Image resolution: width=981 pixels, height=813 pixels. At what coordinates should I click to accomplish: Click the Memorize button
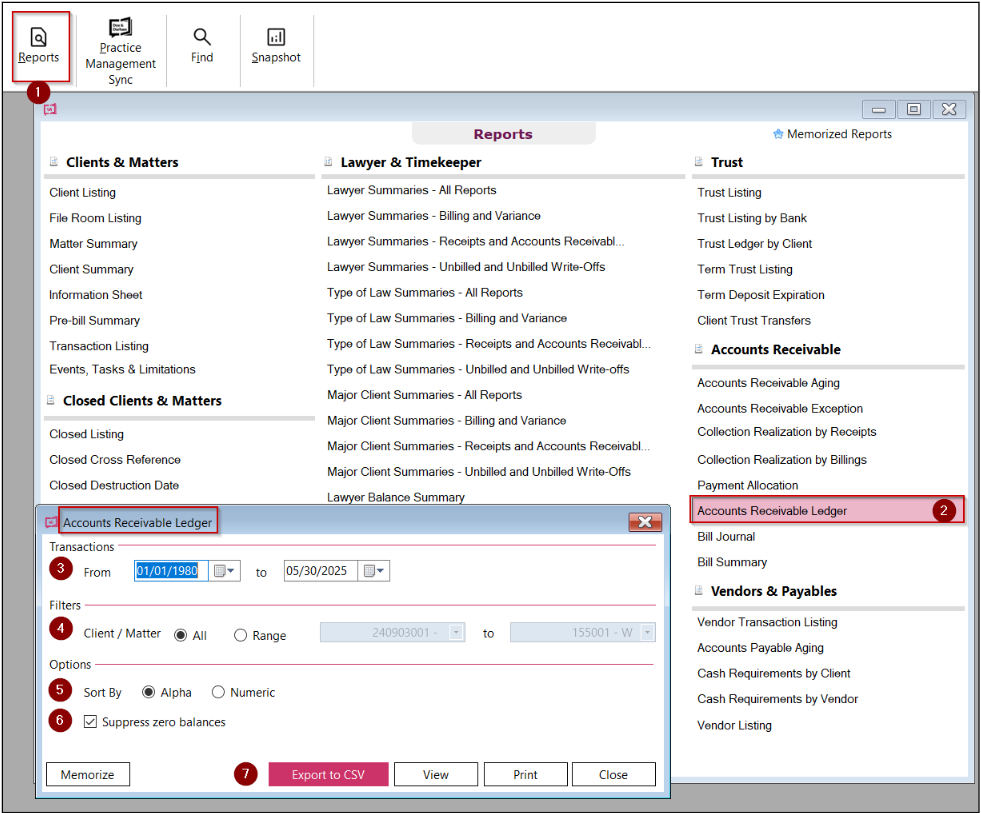point(88,774)
